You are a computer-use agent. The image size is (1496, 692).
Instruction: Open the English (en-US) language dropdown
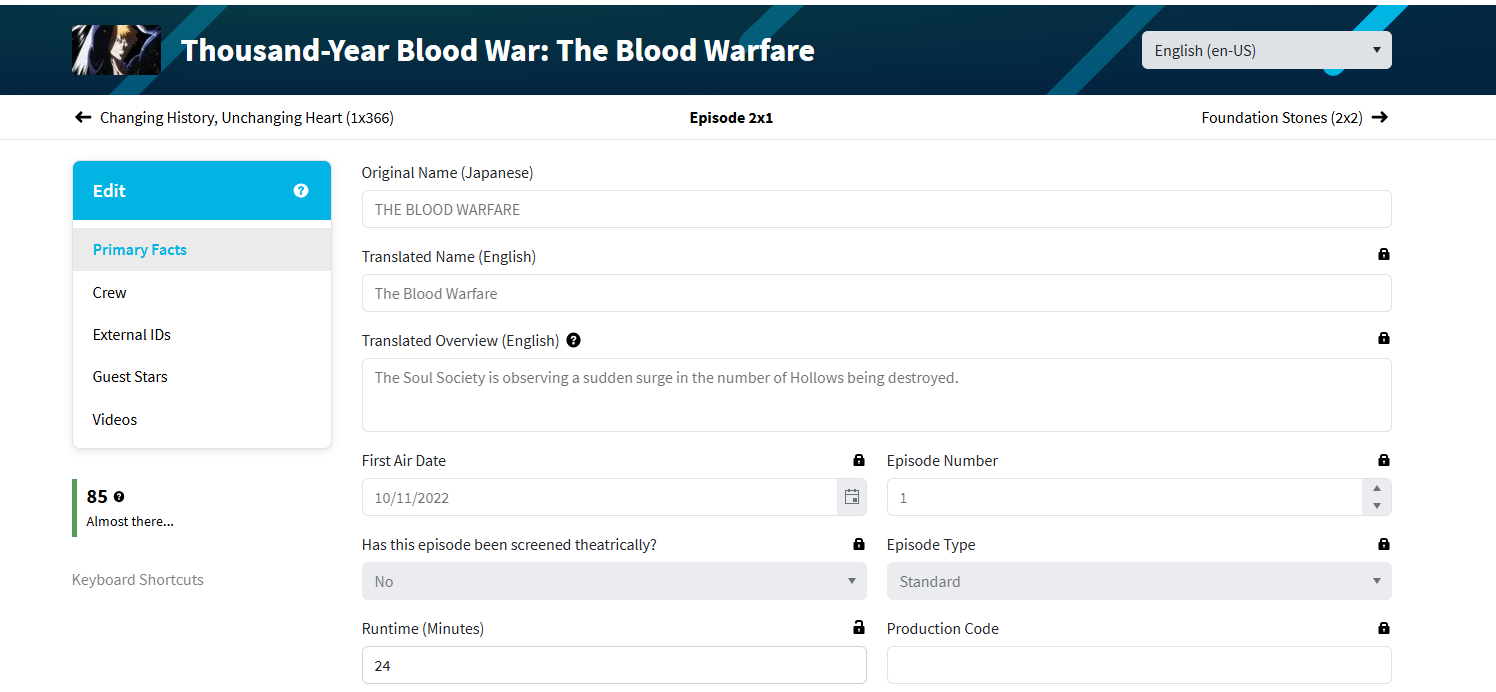tap(1266, 50)
